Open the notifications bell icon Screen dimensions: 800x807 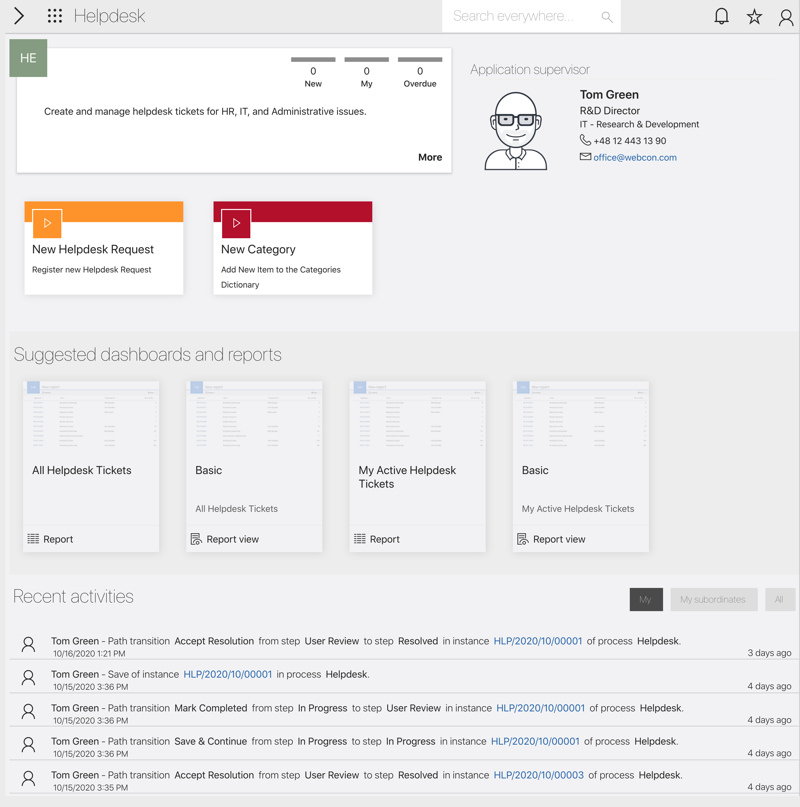721,16
